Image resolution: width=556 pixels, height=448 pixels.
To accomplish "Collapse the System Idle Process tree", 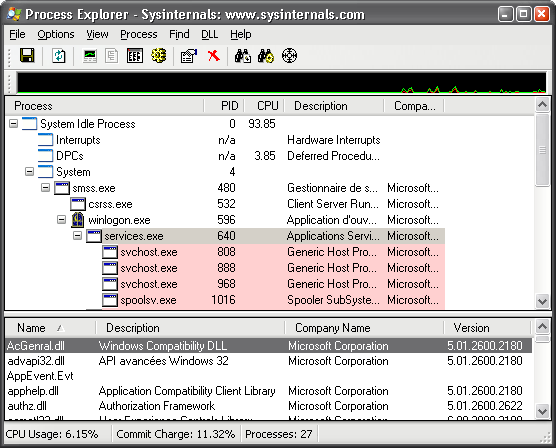I will (x=13, y=124).
